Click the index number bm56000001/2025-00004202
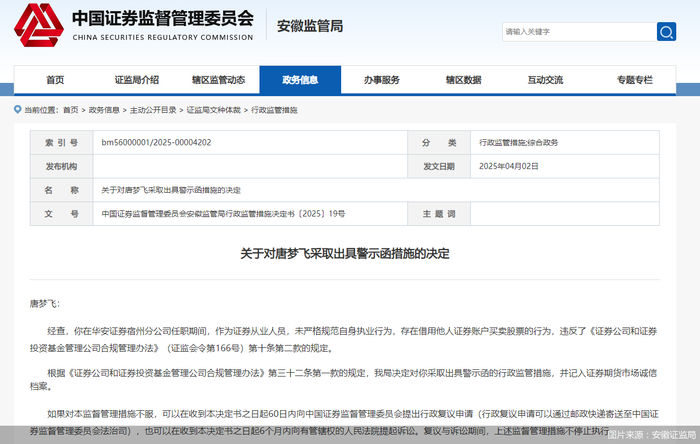The image size is (700, 444). click(156, 143)
